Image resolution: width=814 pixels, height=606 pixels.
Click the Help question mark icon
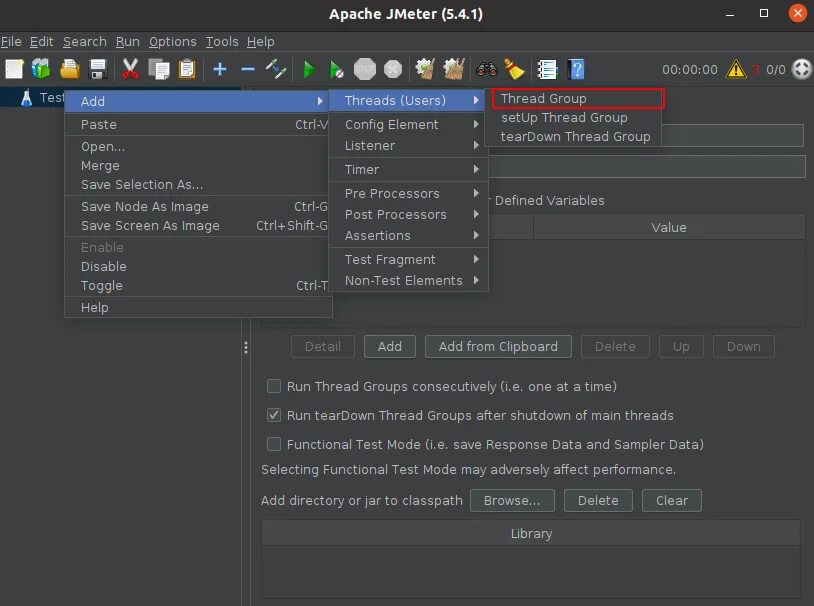tap(576, 69)
